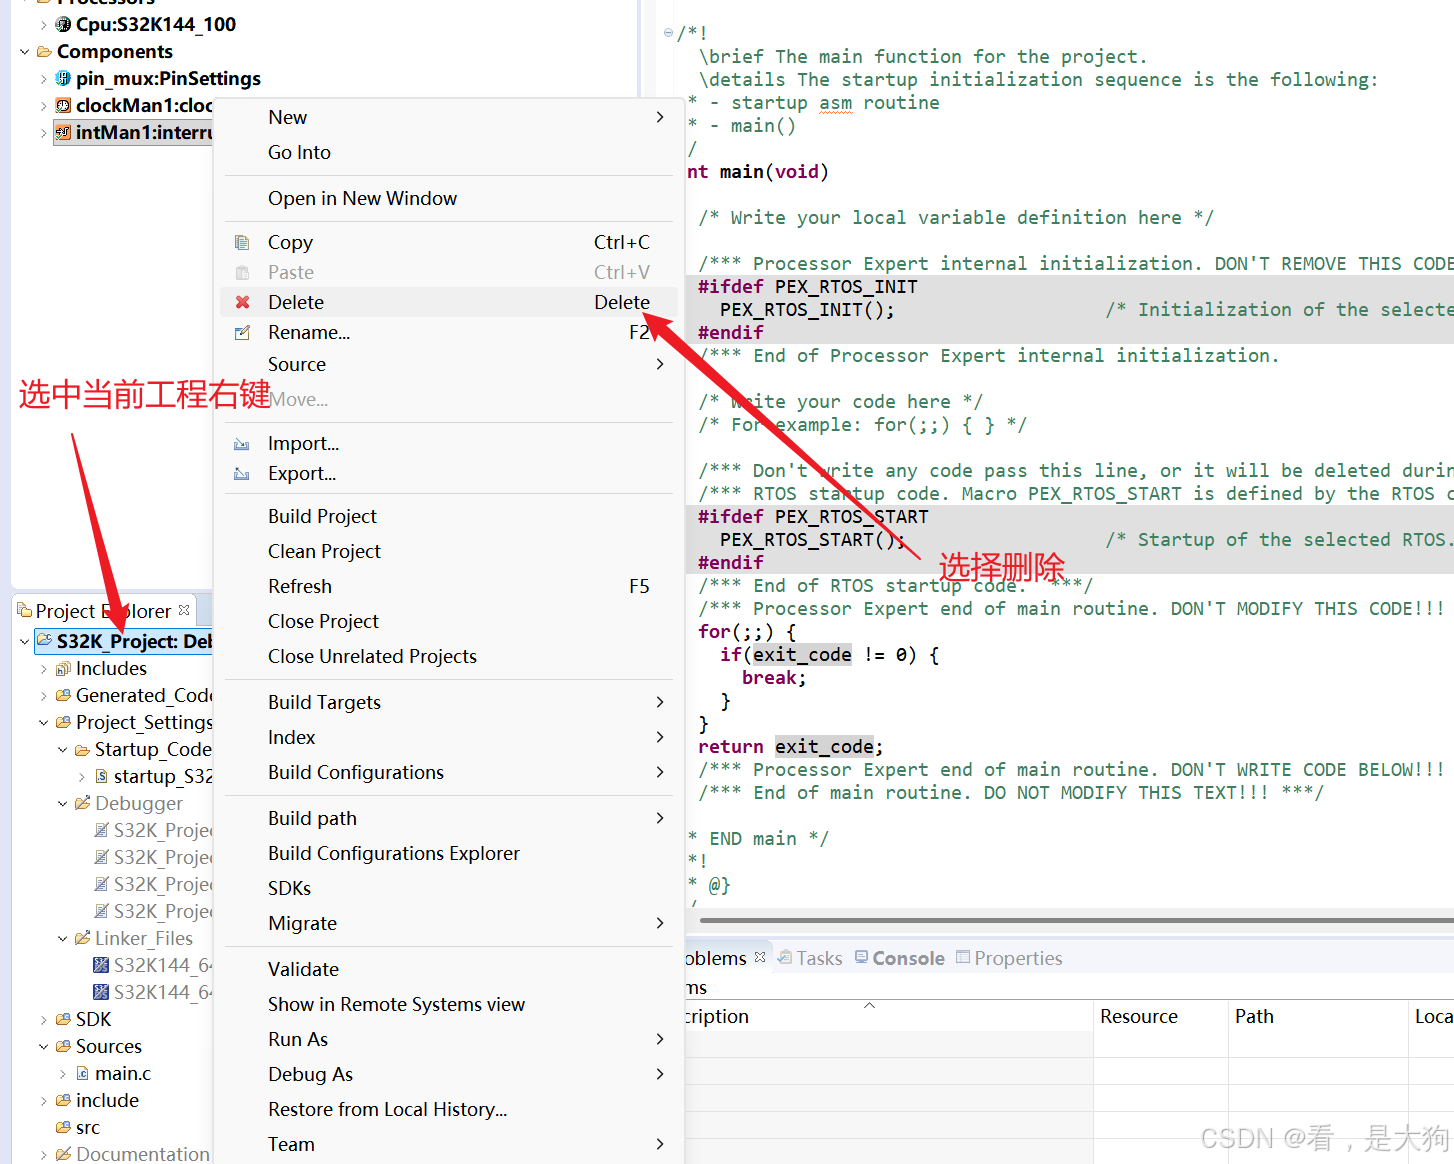Click the pin_mux:PinSettings component icon

coord(63,78)
